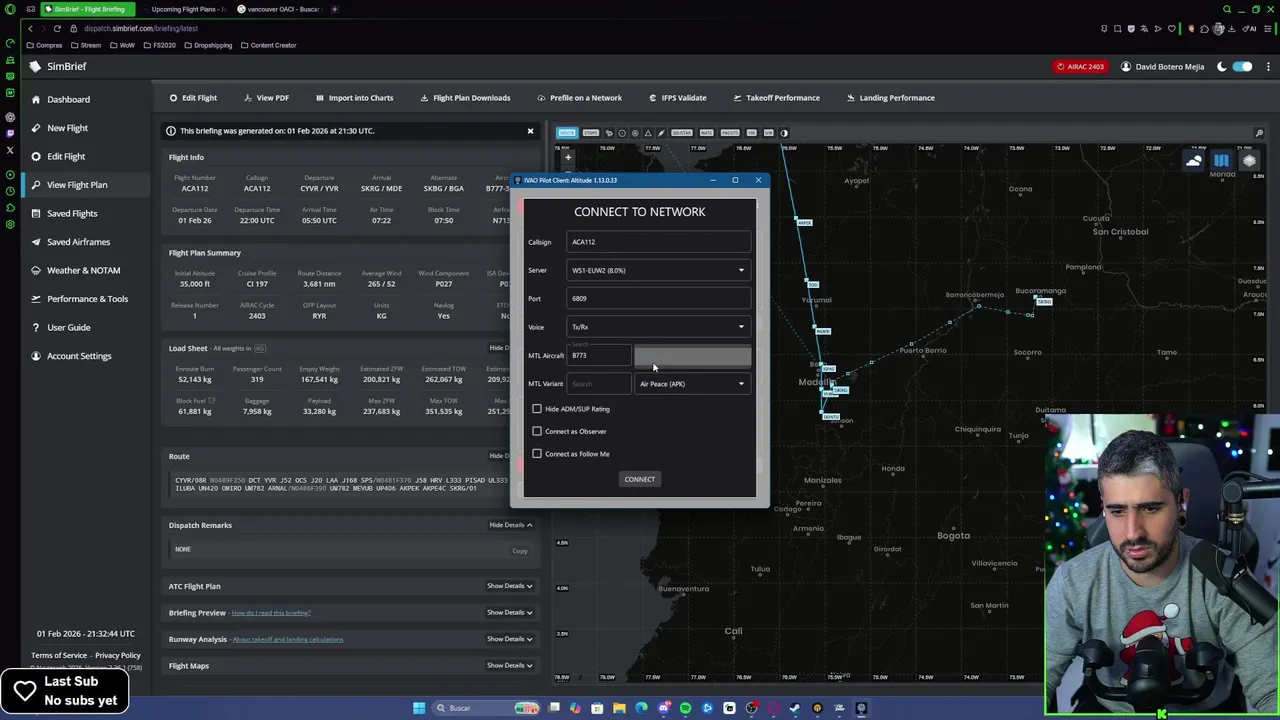Toggle the map contrast half-circle icon
Screen dimensions: 1280x720
[784, 133]
